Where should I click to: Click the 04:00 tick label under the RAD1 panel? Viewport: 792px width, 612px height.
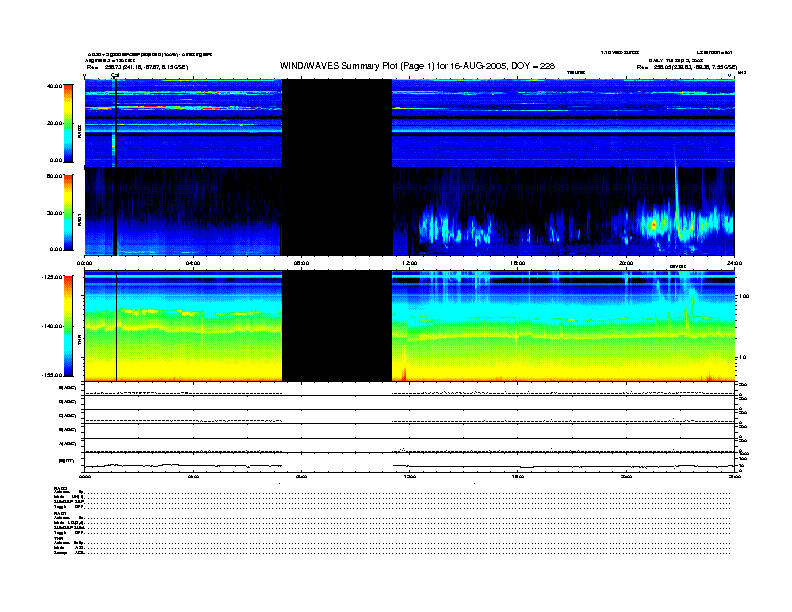[x=193, y=263]
